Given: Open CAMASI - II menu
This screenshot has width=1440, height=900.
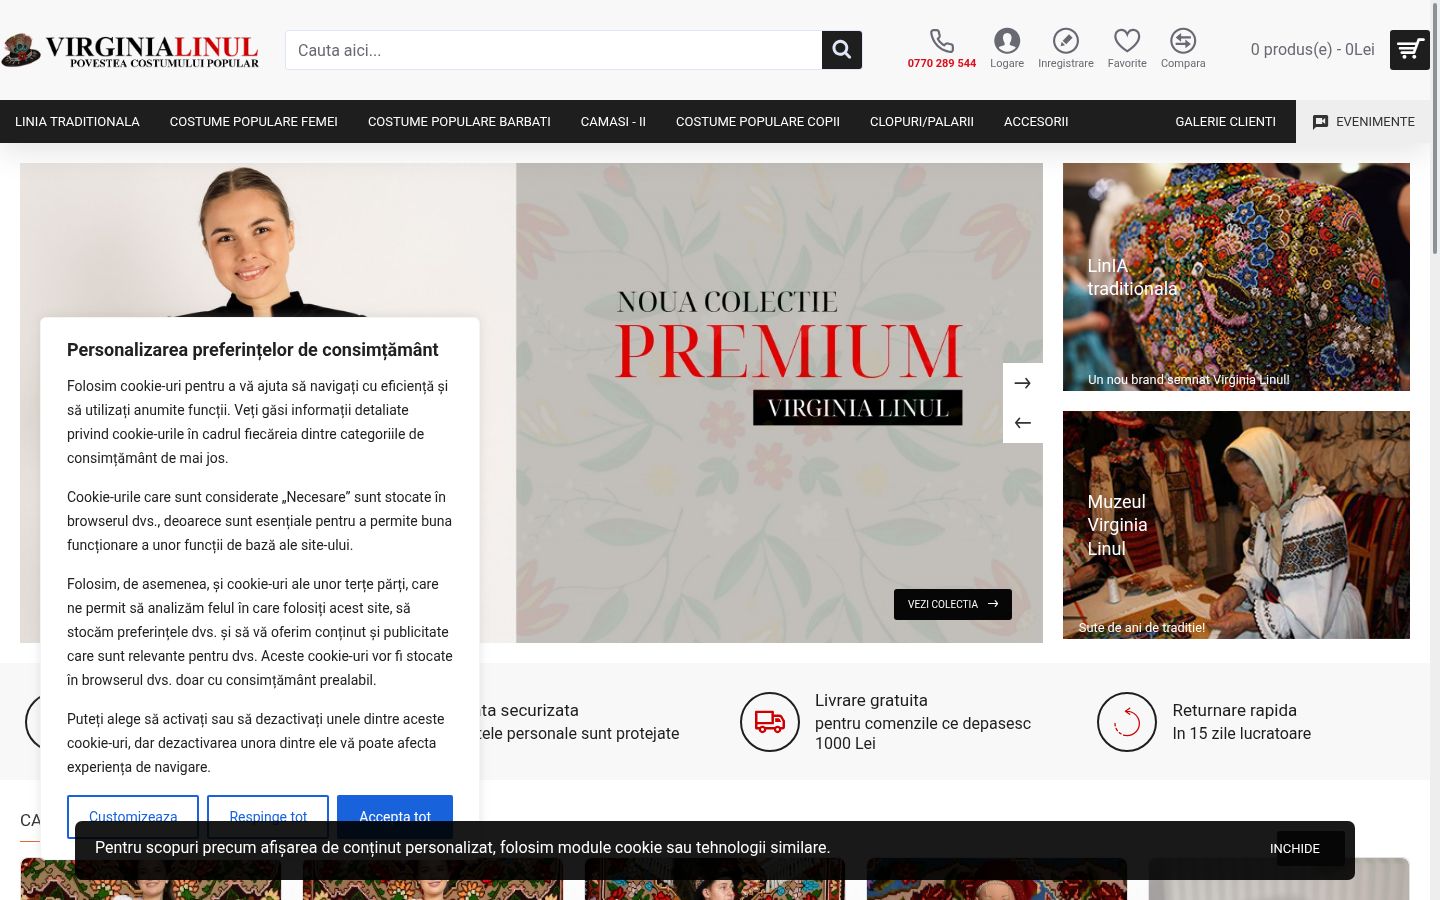Looking at the screenshot, I should (613, 122).
